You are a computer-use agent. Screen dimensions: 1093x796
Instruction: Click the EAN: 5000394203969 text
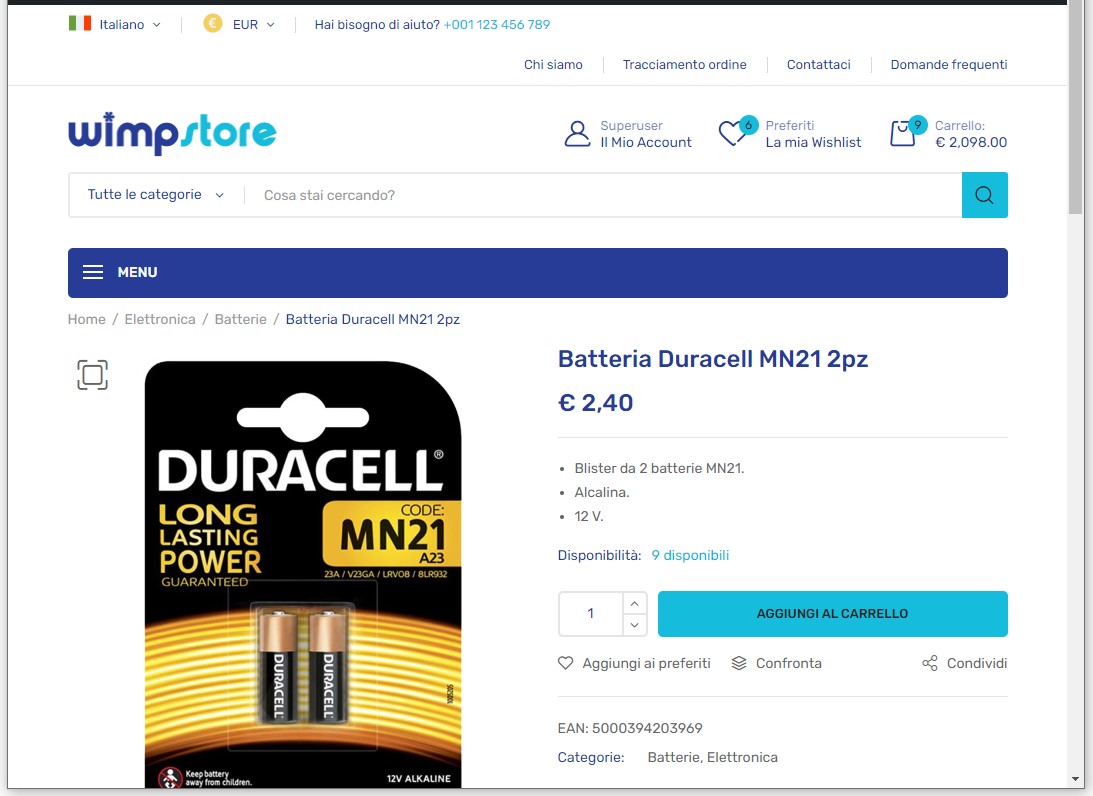[630, 728]
